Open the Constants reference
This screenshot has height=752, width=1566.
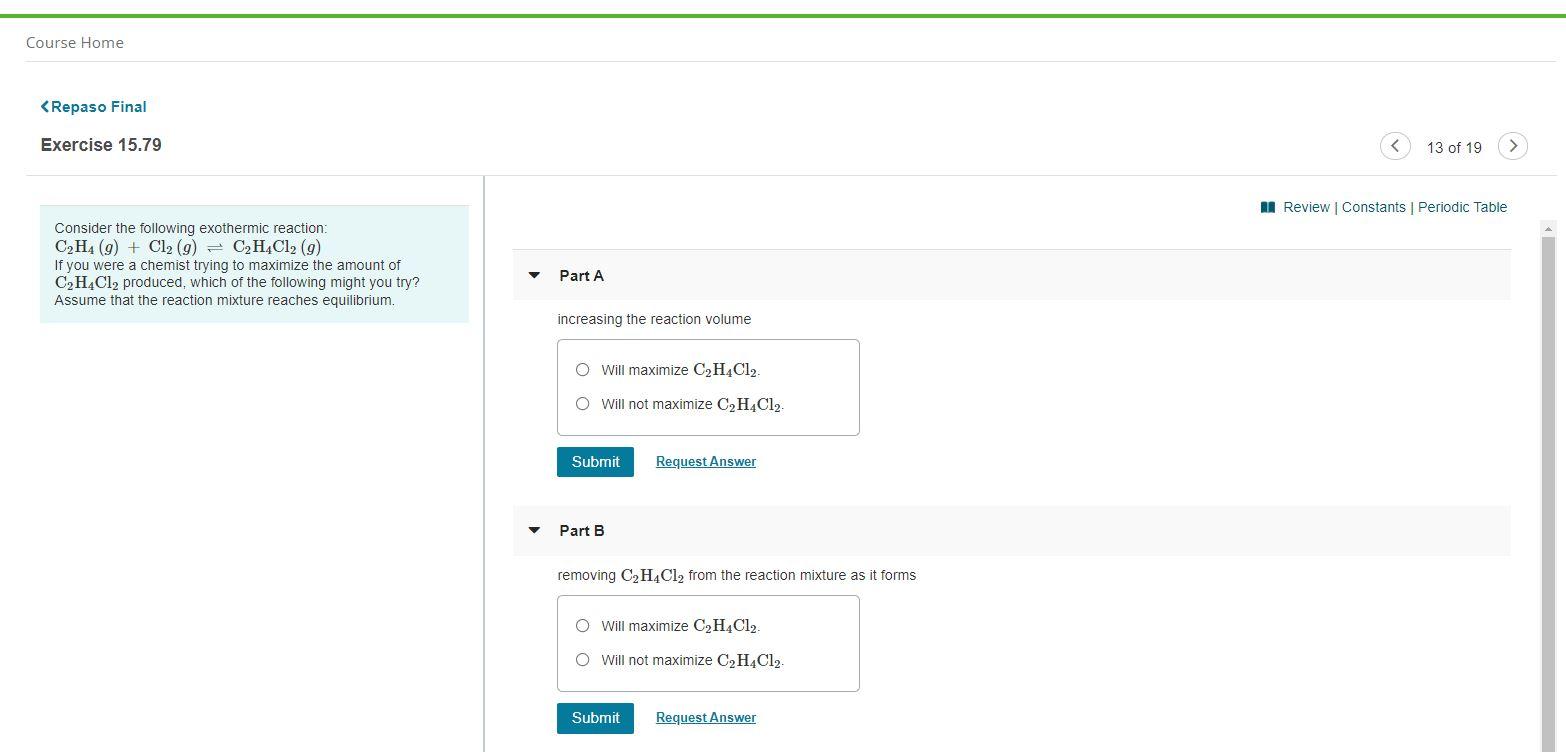[x=1374, y=207]
